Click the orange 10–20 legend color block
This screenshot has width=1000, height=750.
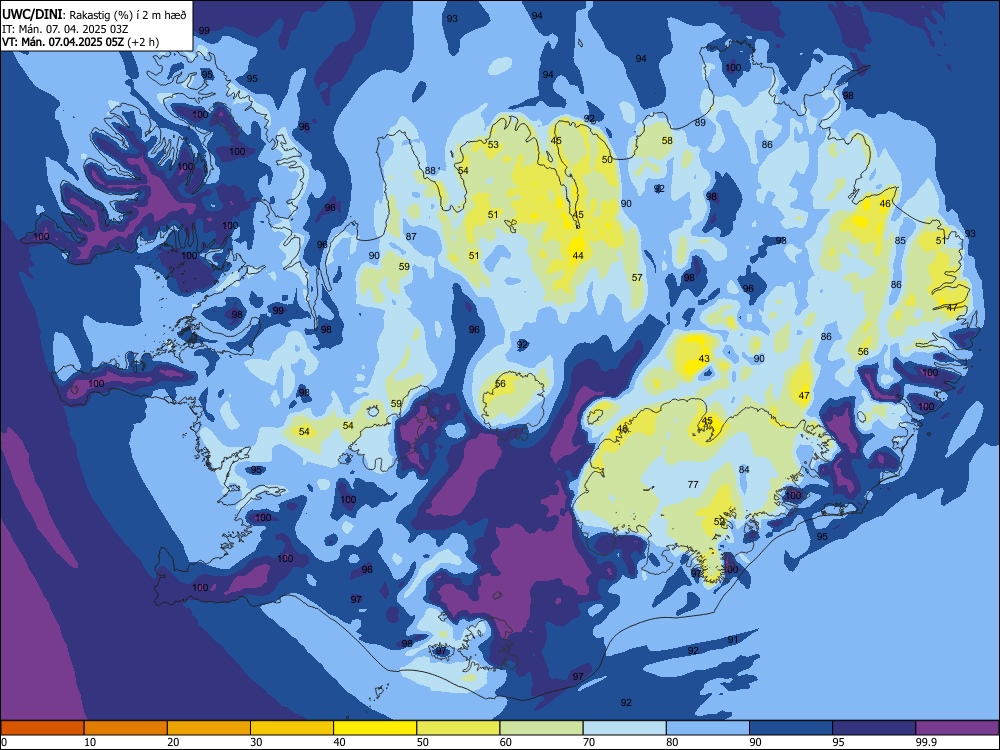(x=126, y=728)
